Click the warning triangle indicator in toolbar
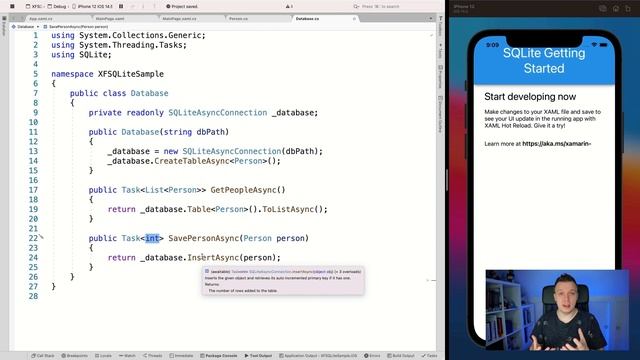Image resolution: width=640 pixels, height=360 pixels. 289,7
